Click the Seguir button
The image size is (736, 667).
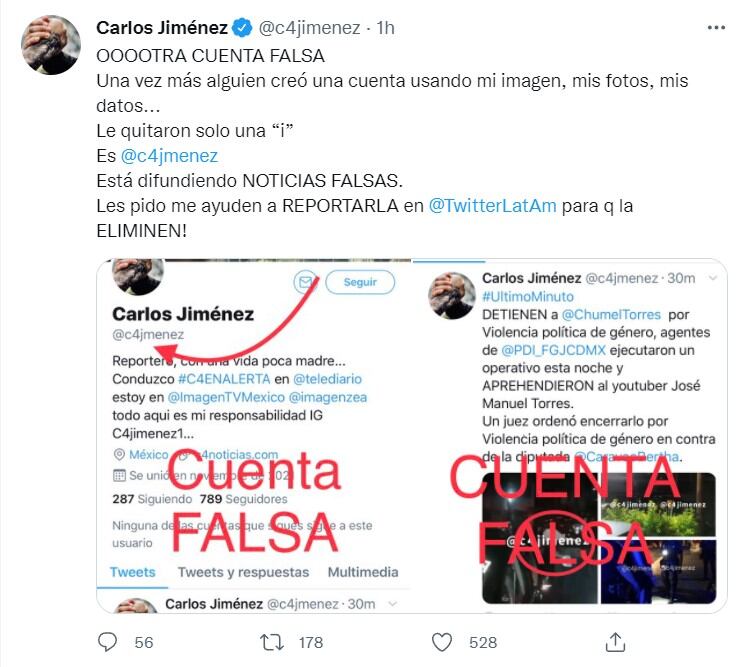pyautogui.click(x=360, y=282)
